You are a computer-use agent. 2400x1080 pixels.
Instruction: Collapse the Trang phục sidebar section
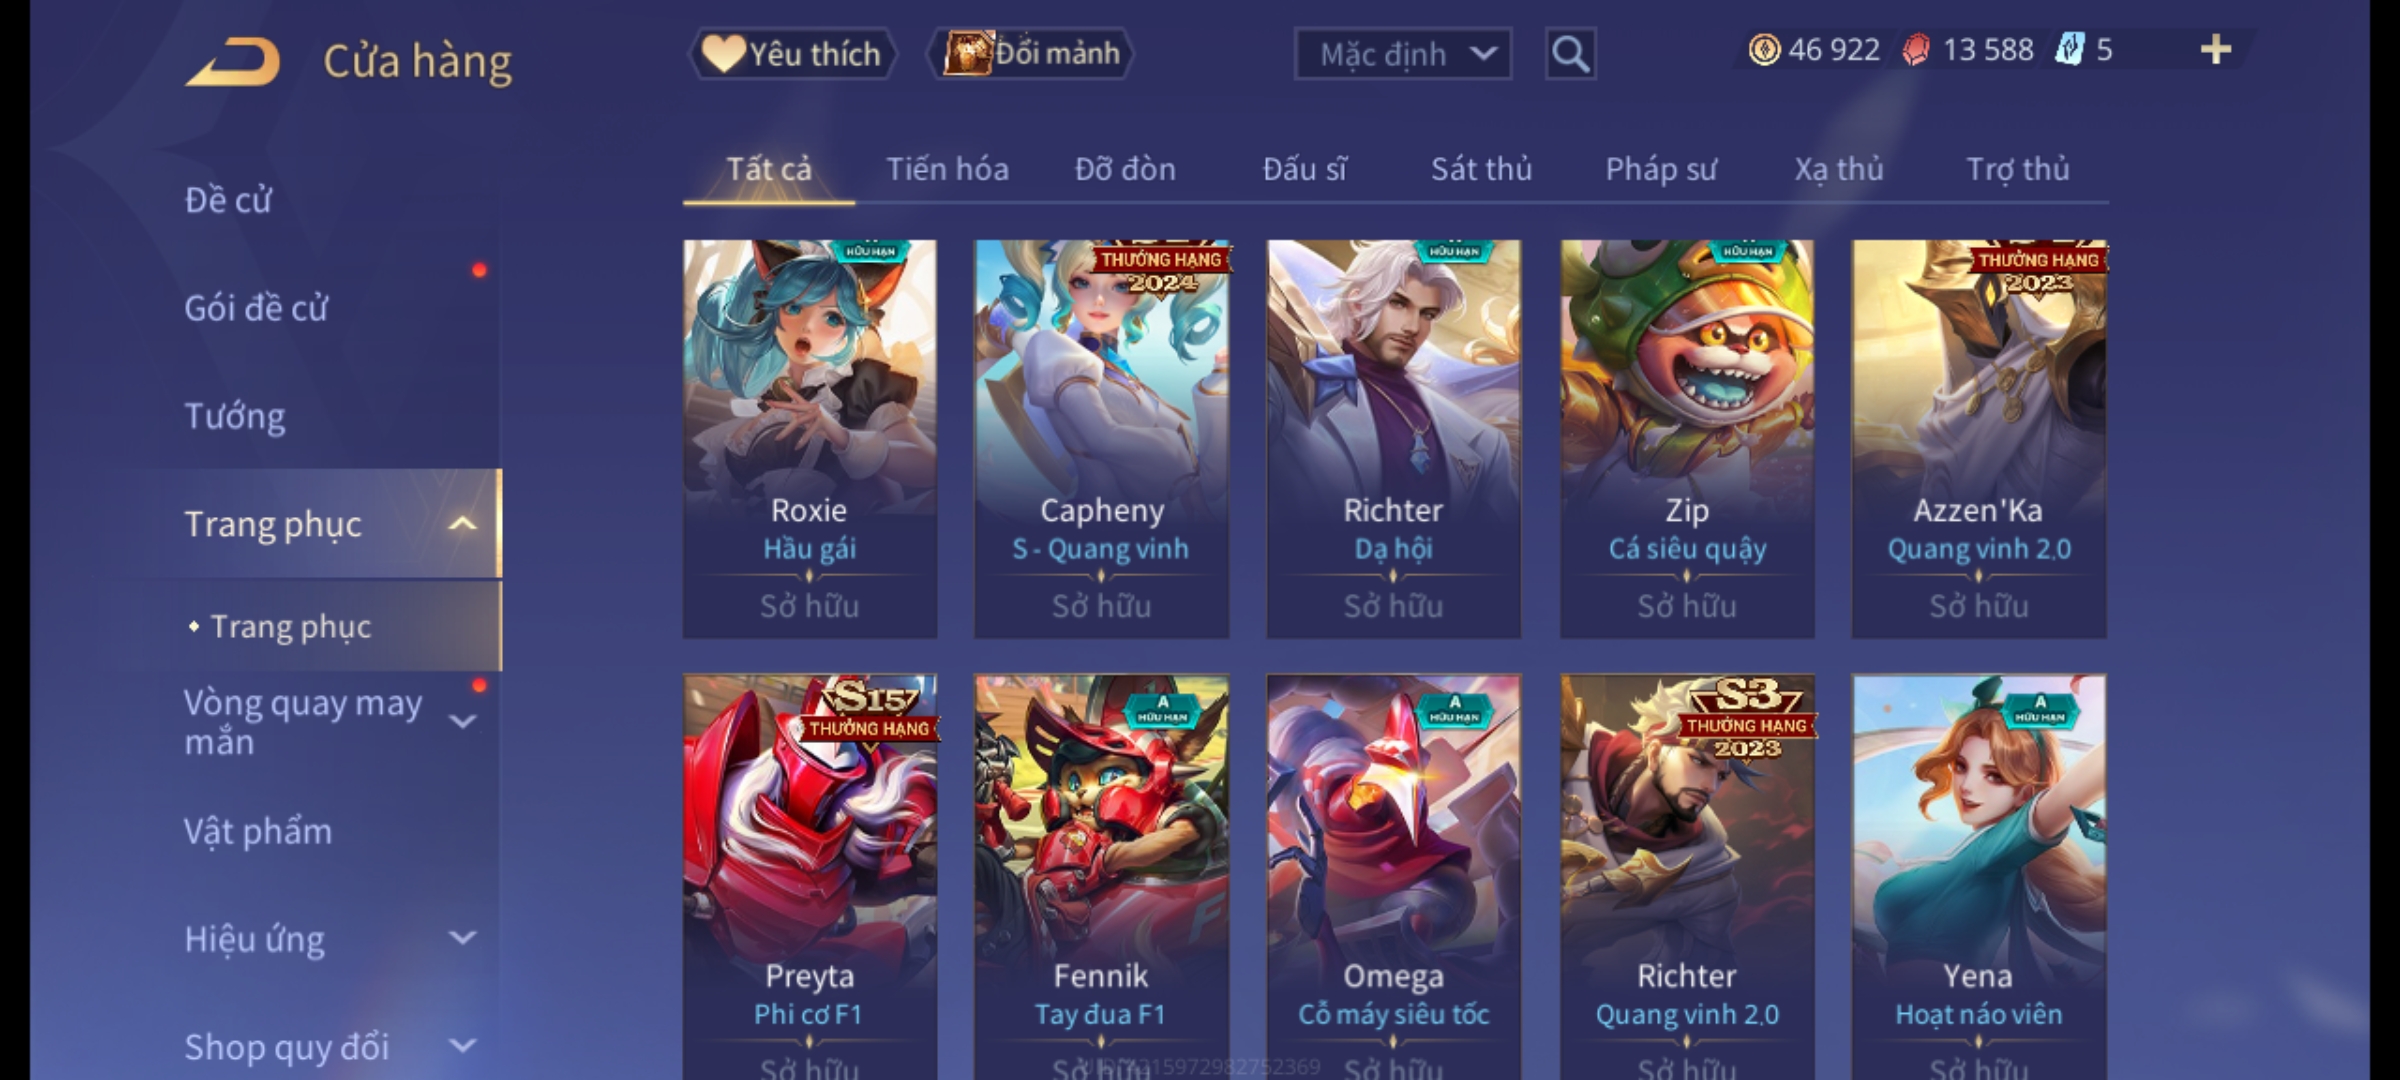pyautogui.click(x=462, y=524)
